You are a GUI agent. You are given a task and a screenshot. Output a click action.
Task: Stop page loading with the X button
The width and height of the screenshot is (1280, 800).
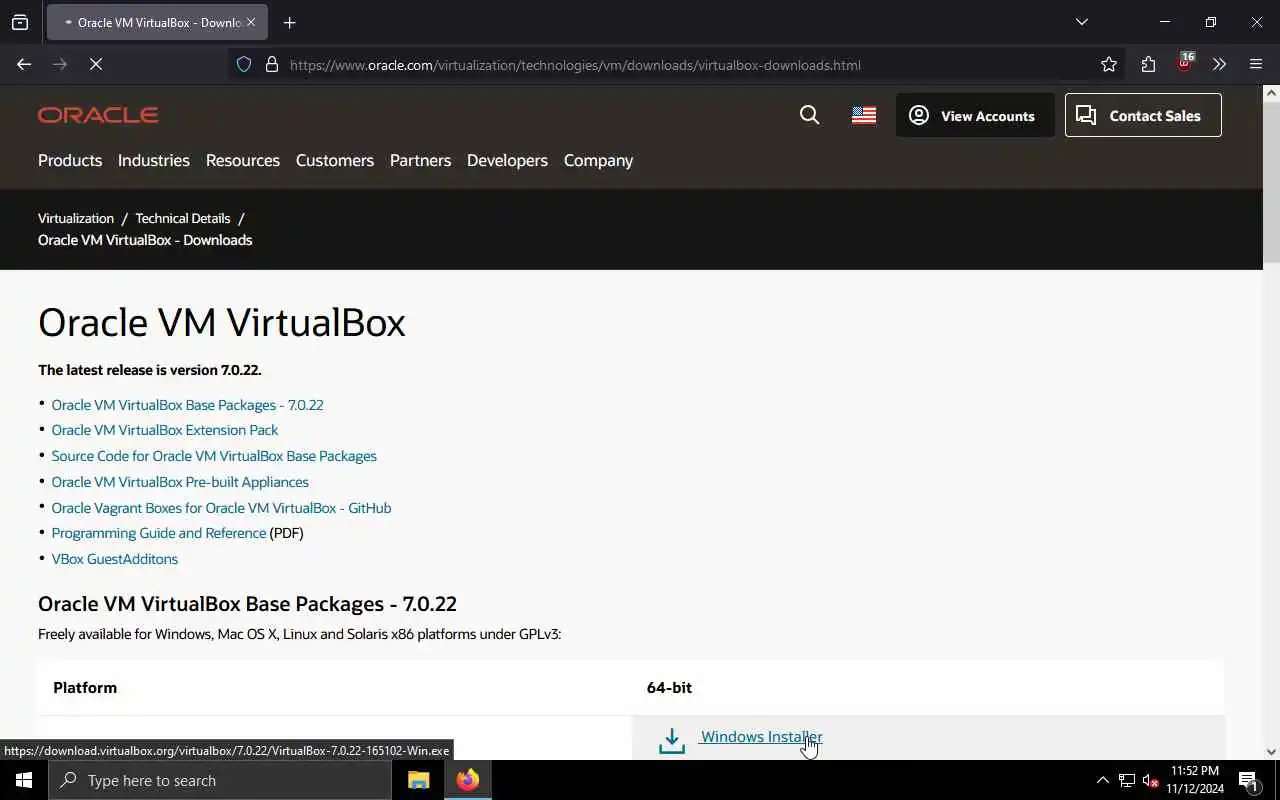coord(96,64)
